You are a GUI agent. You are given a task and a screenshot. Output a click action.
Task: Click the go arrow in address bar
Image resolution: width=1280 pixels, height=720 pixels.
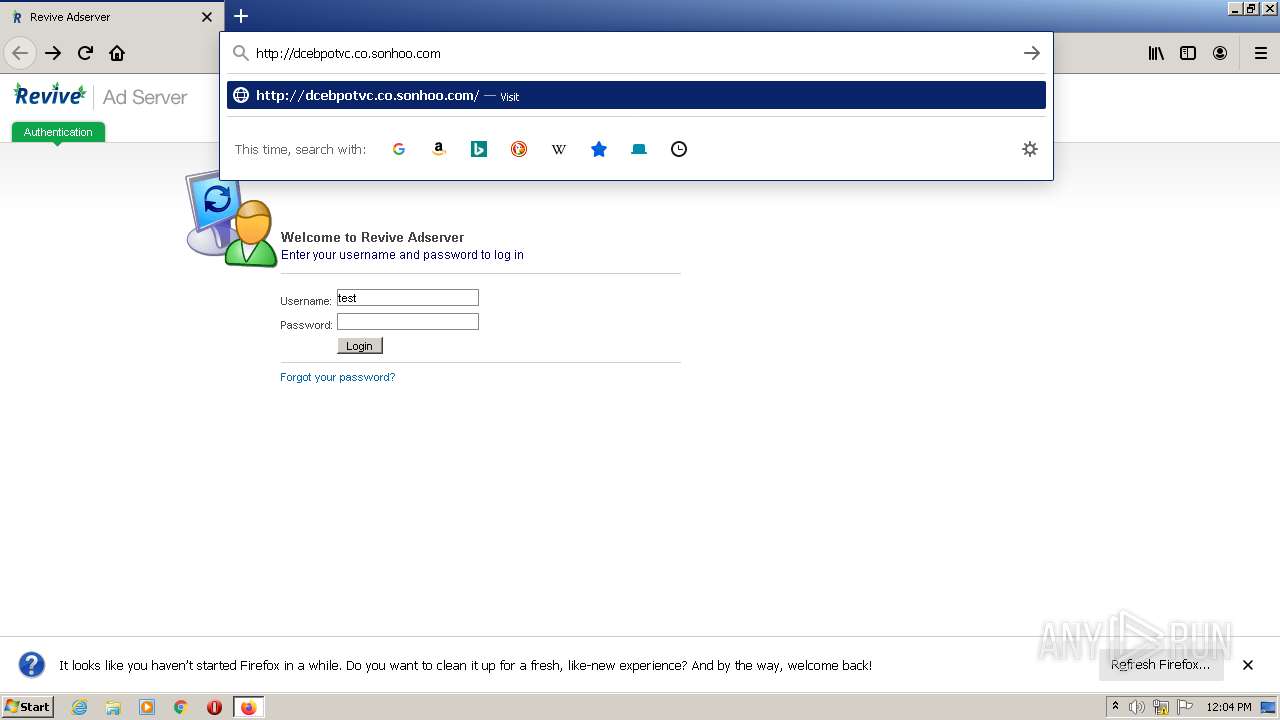pyautogui.click(x=1032, y=53)
